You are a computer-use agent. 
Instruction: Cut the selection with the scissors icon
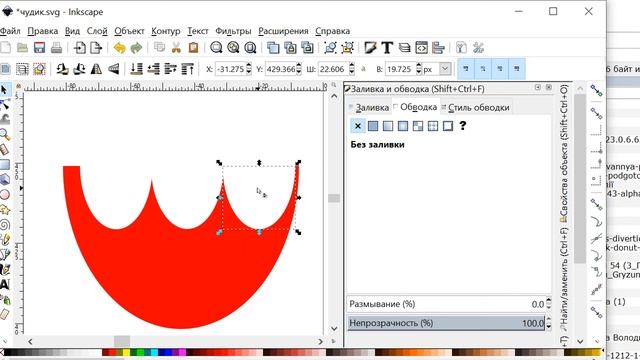tap(176, 48)
